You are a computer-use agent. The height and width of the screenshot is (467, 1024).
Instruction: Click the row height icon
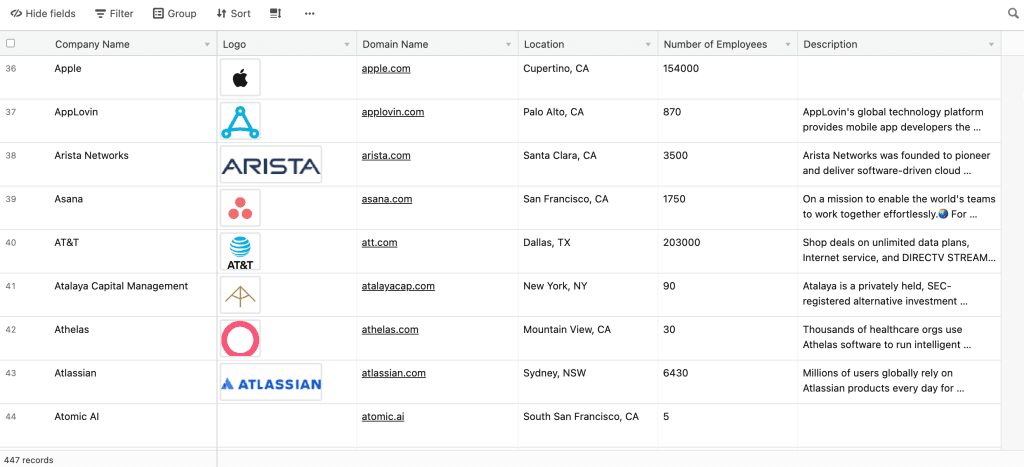pyautogui.click(x=276, y=14)
